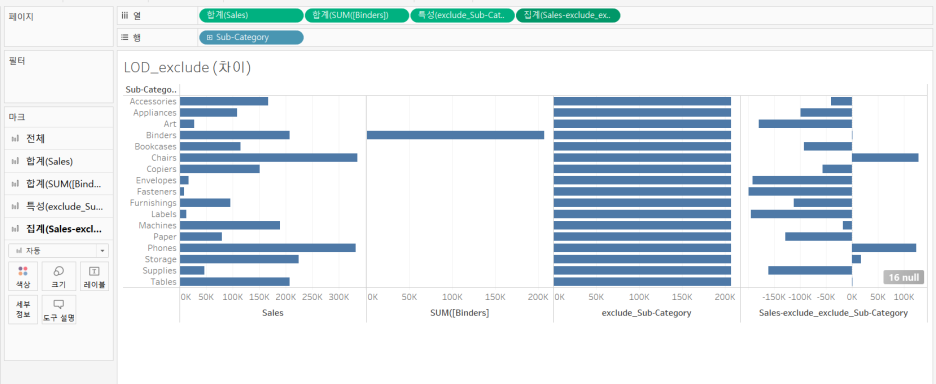Select the Tables row label

(163, 282)
